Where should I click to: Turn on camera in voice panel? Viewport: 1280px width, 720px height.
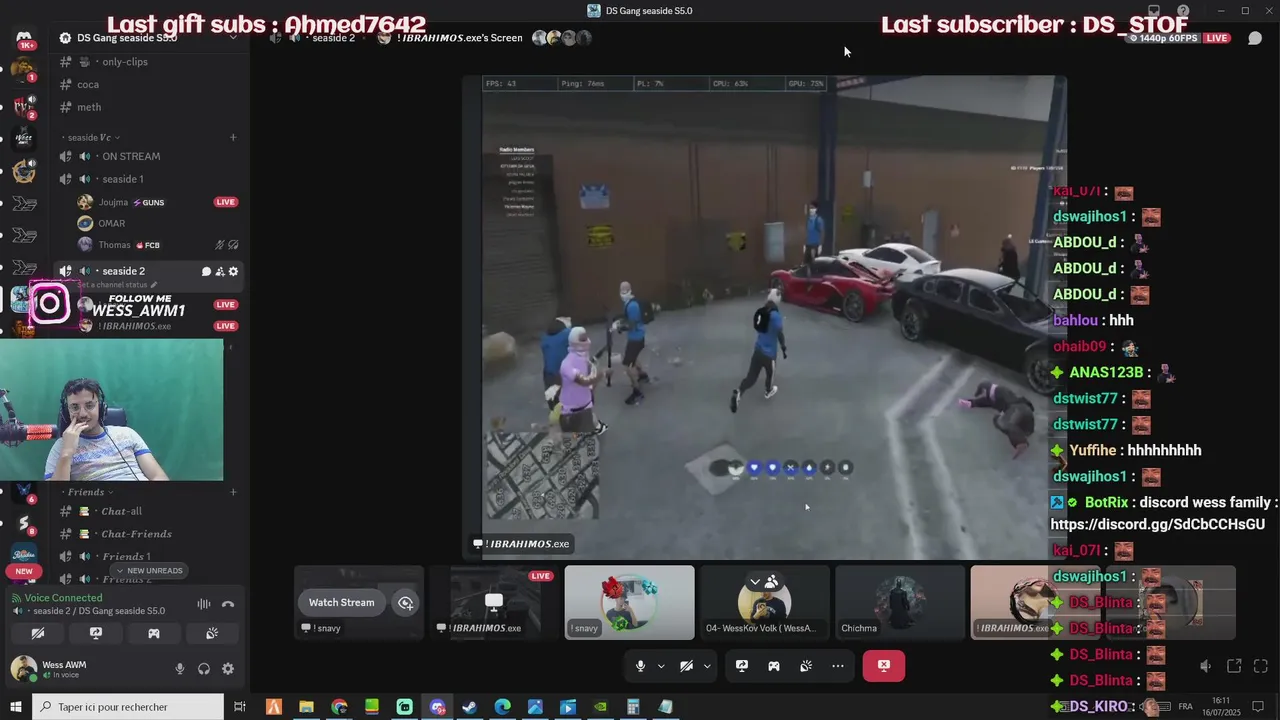(38, 633)
